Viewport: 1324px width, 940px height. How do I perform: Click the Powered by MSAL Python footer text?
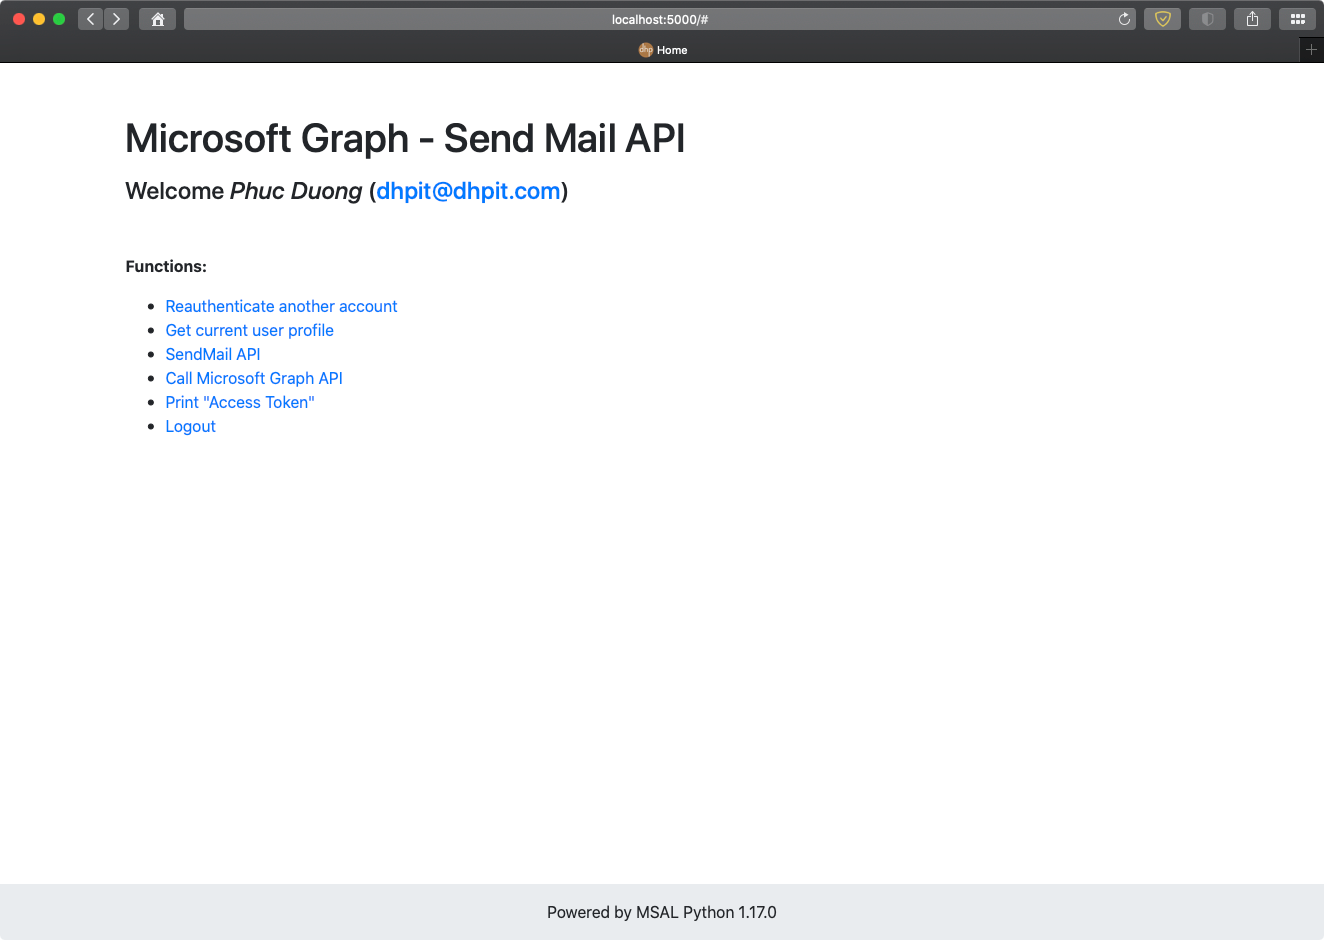pyautogui.click(x=662, y=912)
